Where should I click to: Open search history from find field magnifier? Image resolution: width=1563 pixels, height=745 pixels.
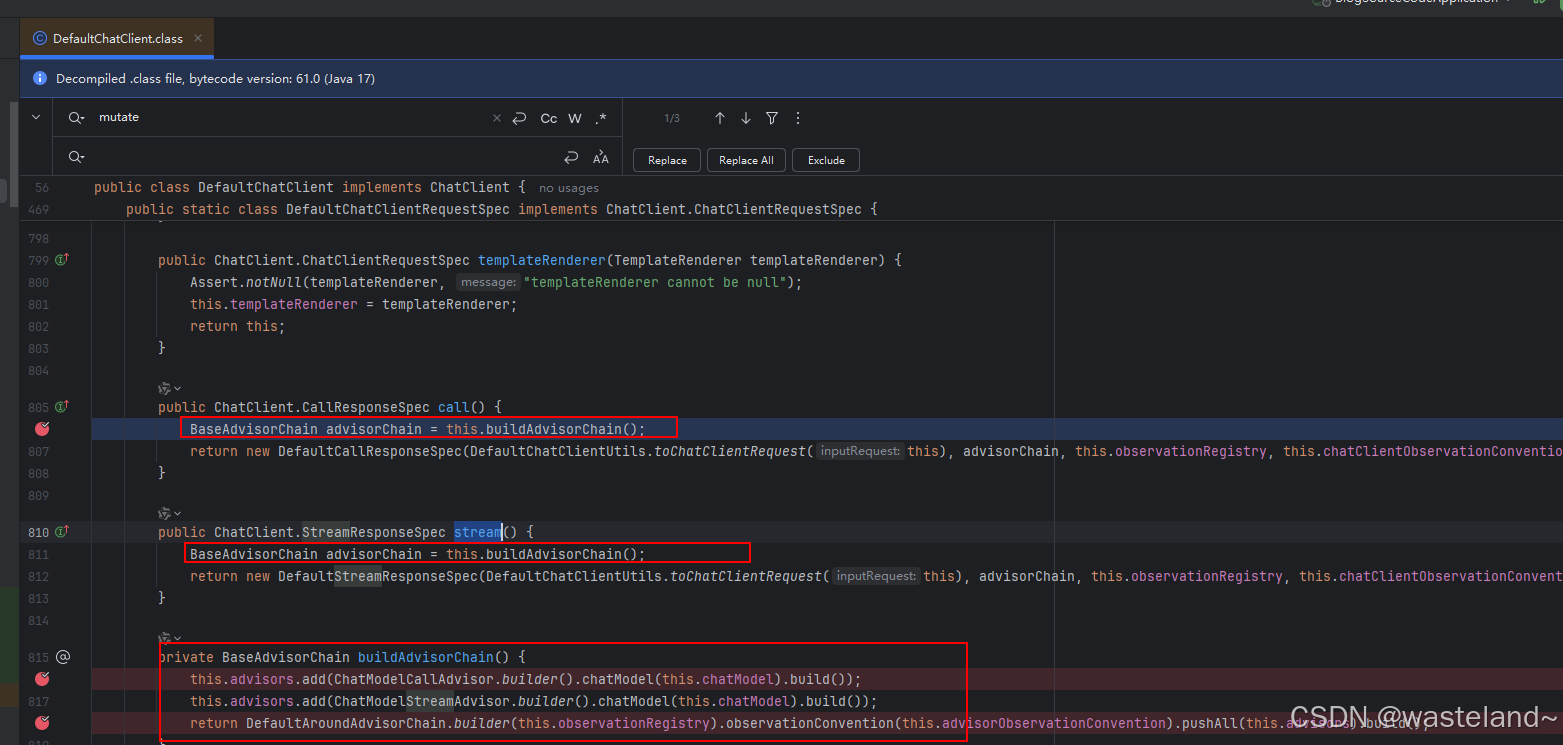(x=77, y=118)
